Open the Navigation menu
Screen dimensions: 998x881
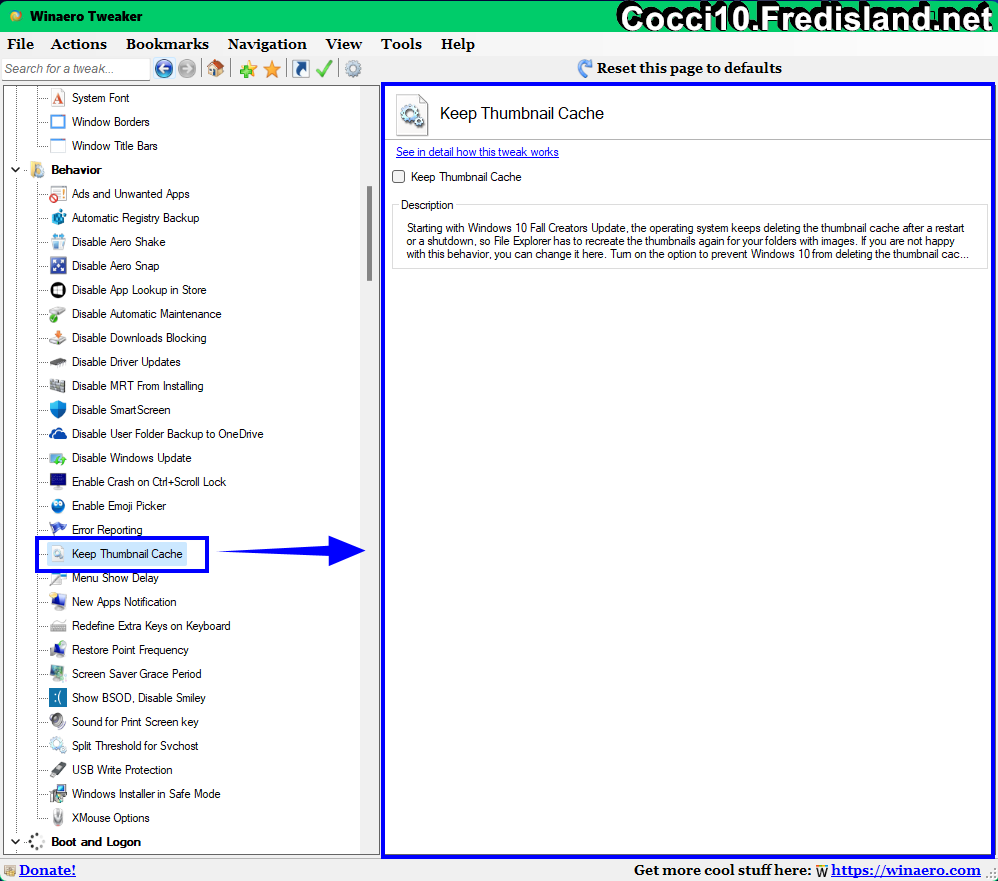coord(267,44)
